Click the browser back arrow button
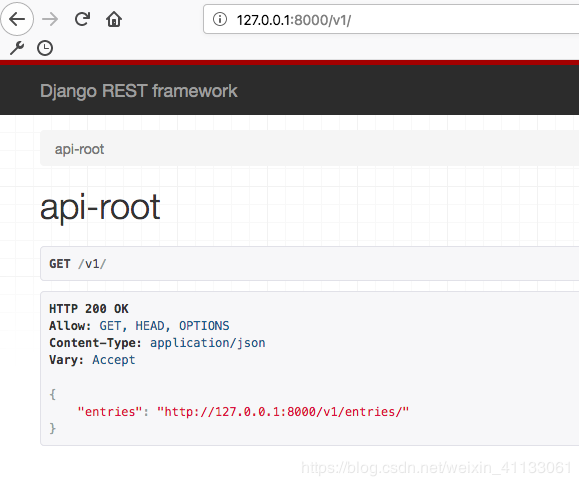Viewport: 579px width, 486px height. pyautogui.click(x=17, y=19)
